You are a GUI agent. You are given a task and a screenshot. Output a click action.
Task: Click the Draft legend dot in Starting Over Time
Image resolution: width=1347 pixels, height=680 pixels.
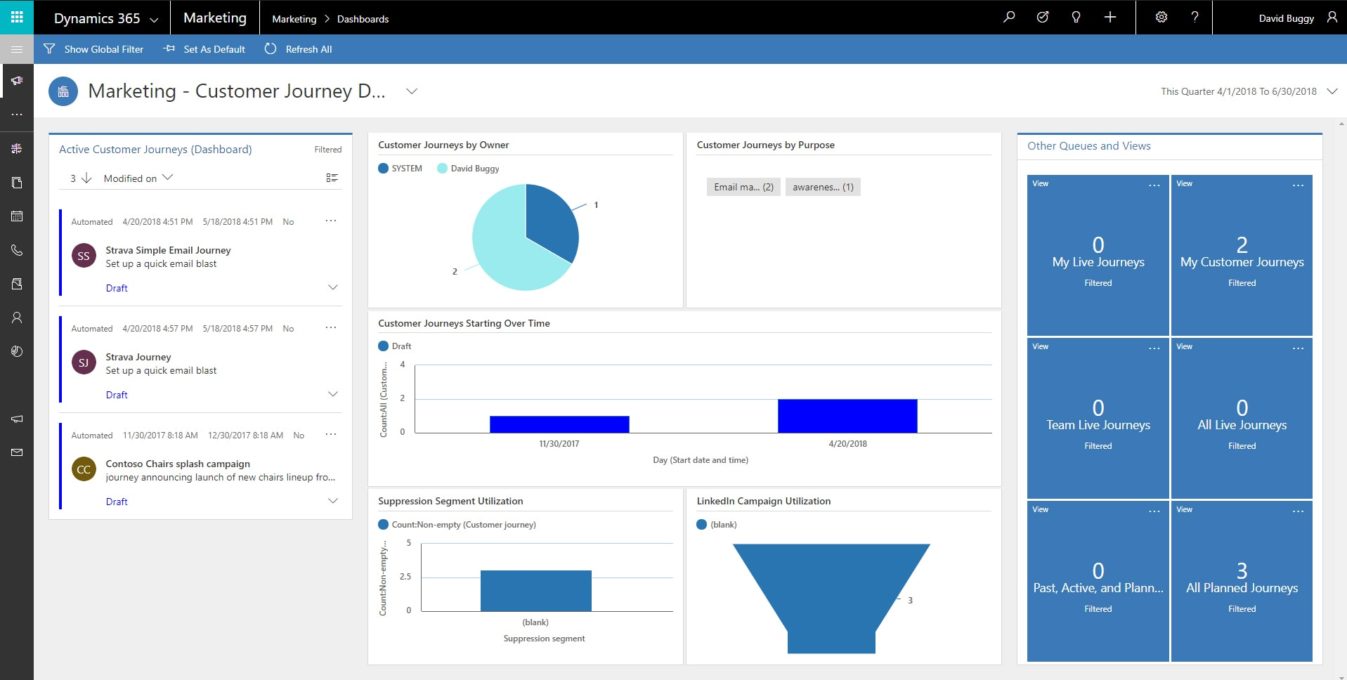tap(383, 346)
